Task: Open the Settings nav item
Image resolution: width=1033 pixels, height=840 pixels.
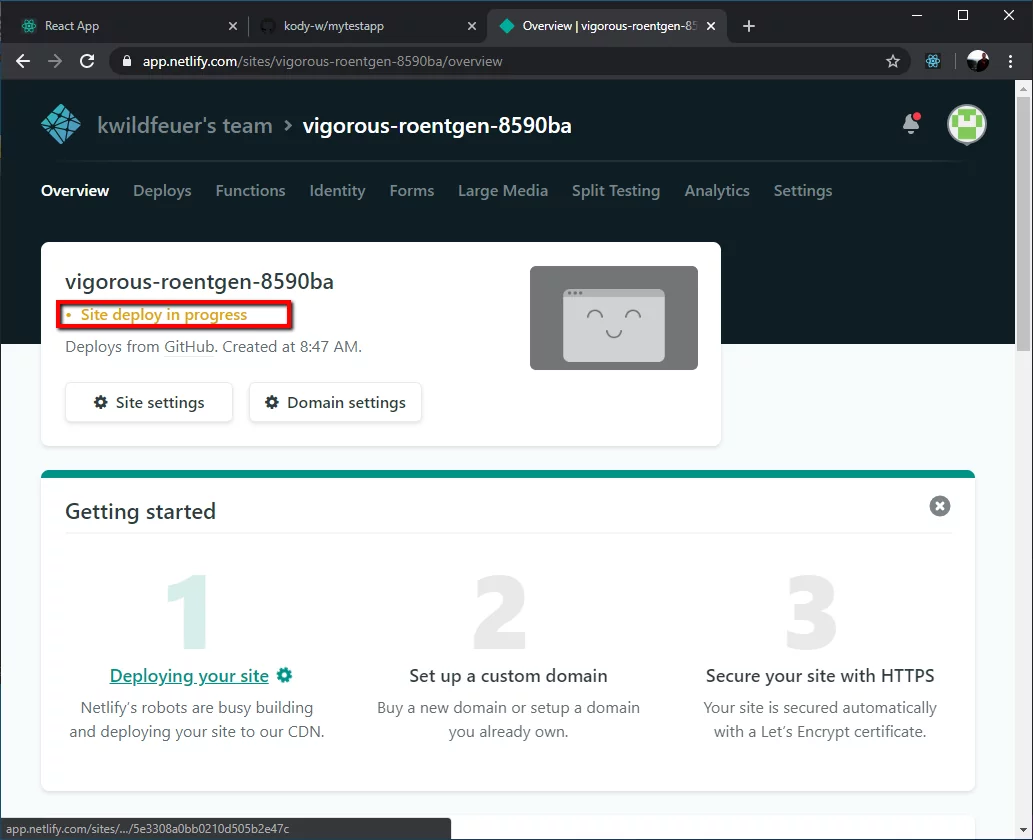Action: [802, 190]
